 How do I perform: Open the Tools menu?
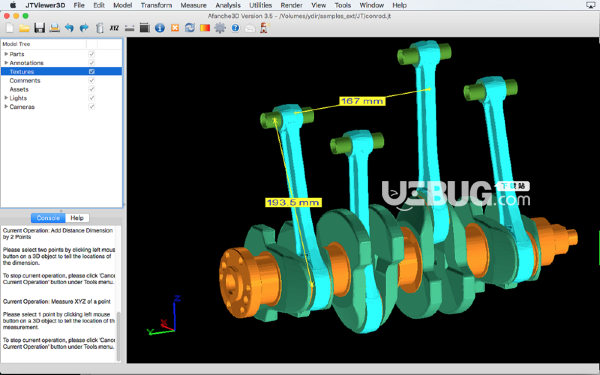coord(342,5)
